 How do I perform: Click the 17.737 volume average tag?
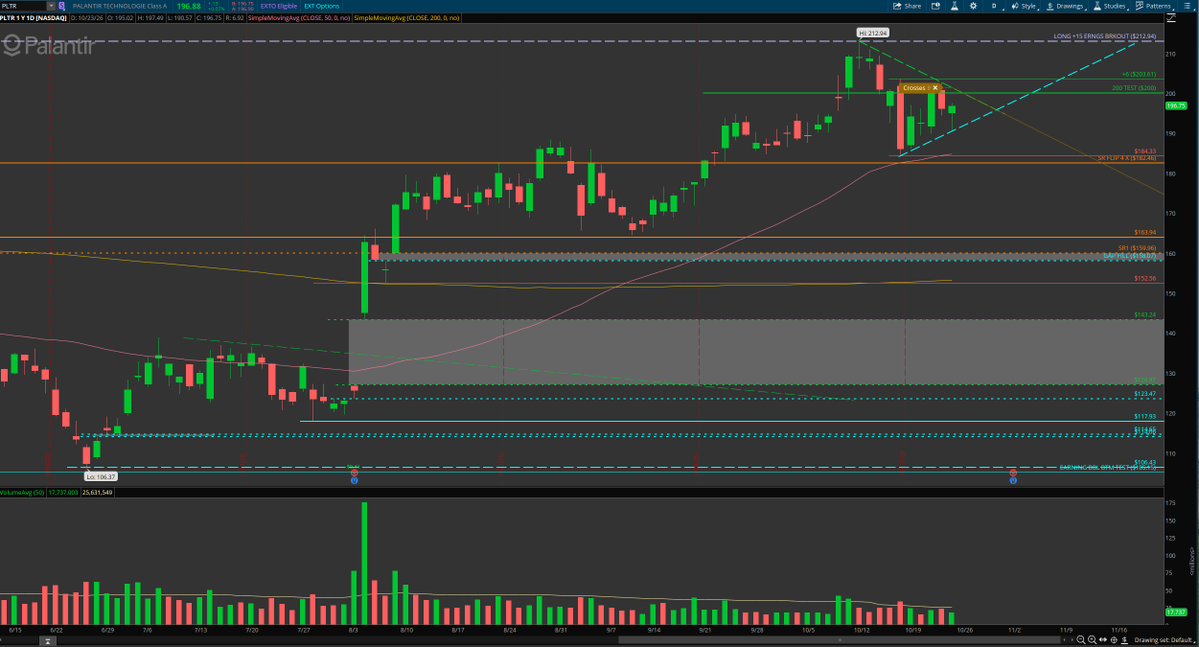click(x=1176, y=612)
